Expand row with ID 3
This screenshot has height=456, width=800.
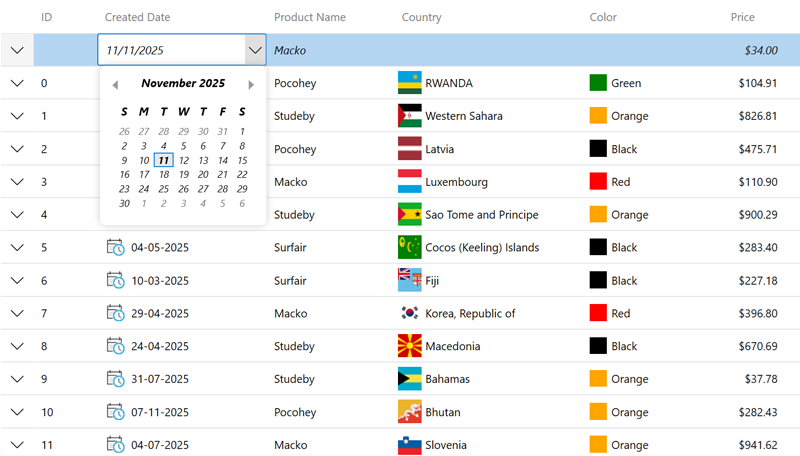click(x=17, y=182)
